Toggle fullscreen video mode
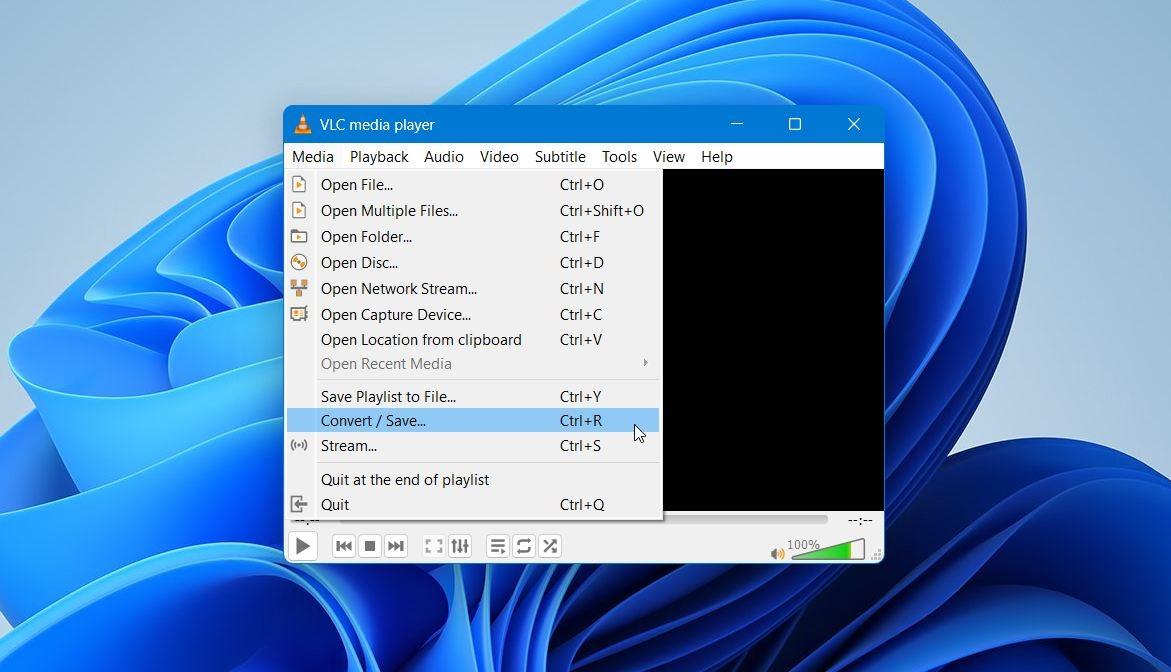 434,546
